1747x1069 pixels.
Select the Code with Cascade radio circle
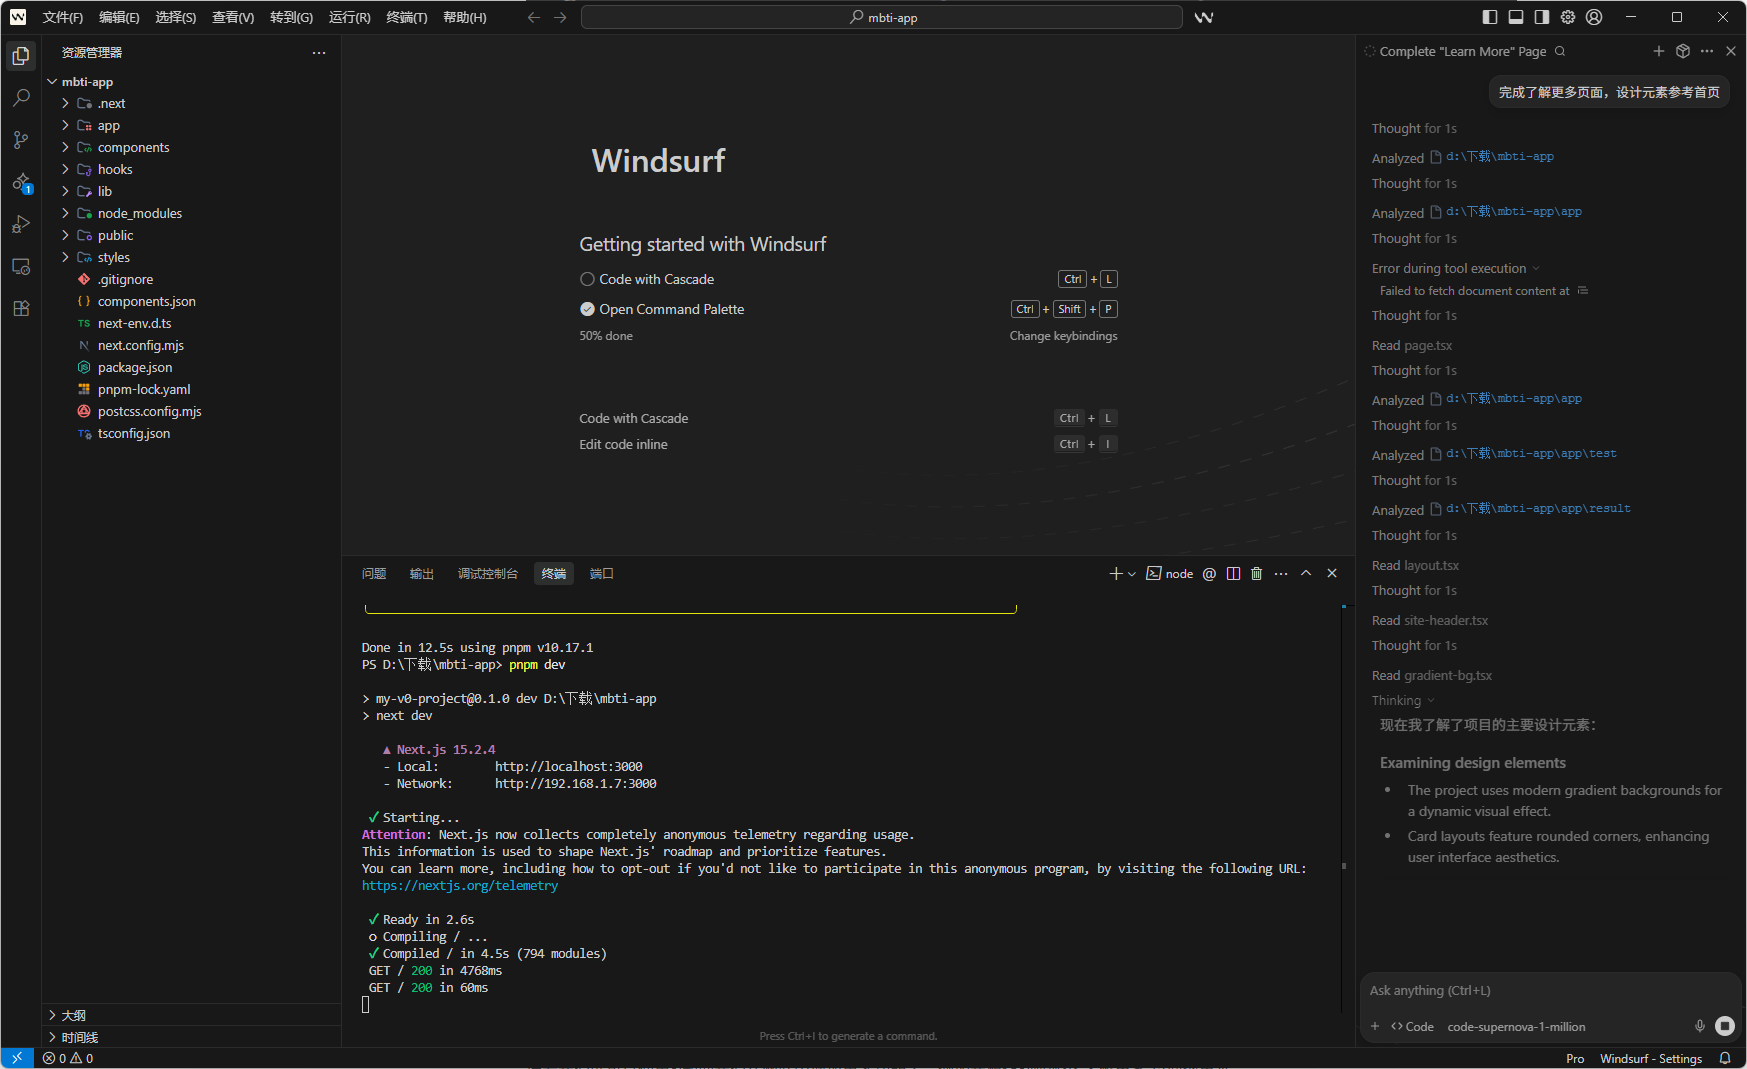coord(587,280)
